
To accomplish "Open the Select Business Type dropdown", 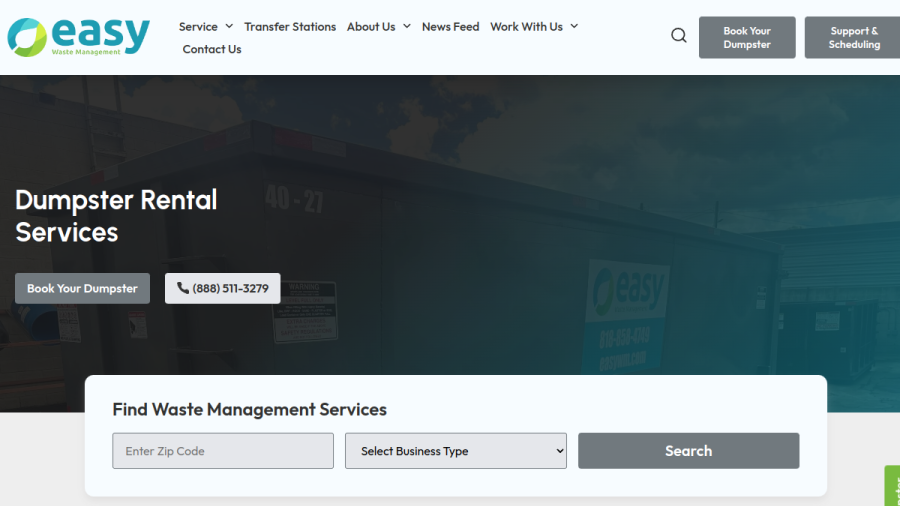I will (456, 451).
